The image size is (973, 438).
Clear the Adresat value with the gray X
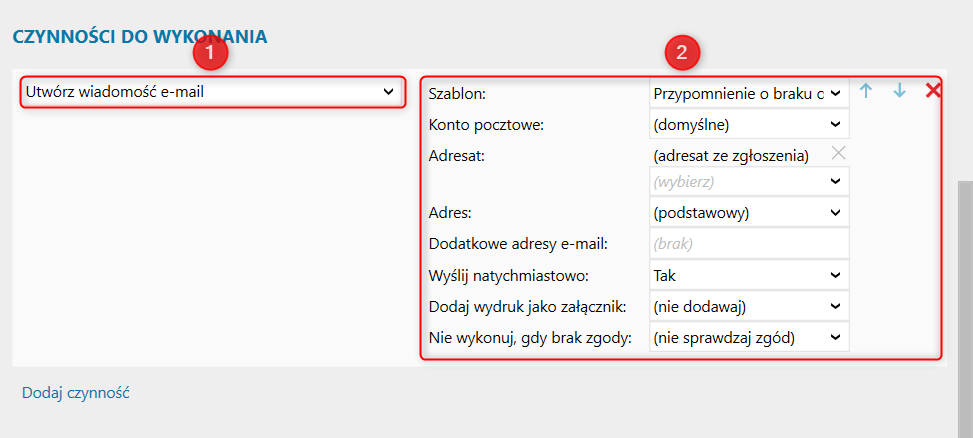[x=838, y=153]
